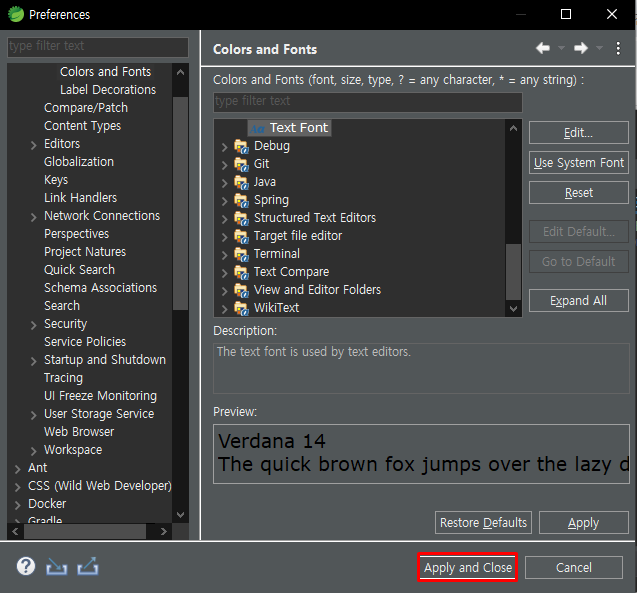
Task: Click the Git folder icon
Action: [x=241, y=164]
